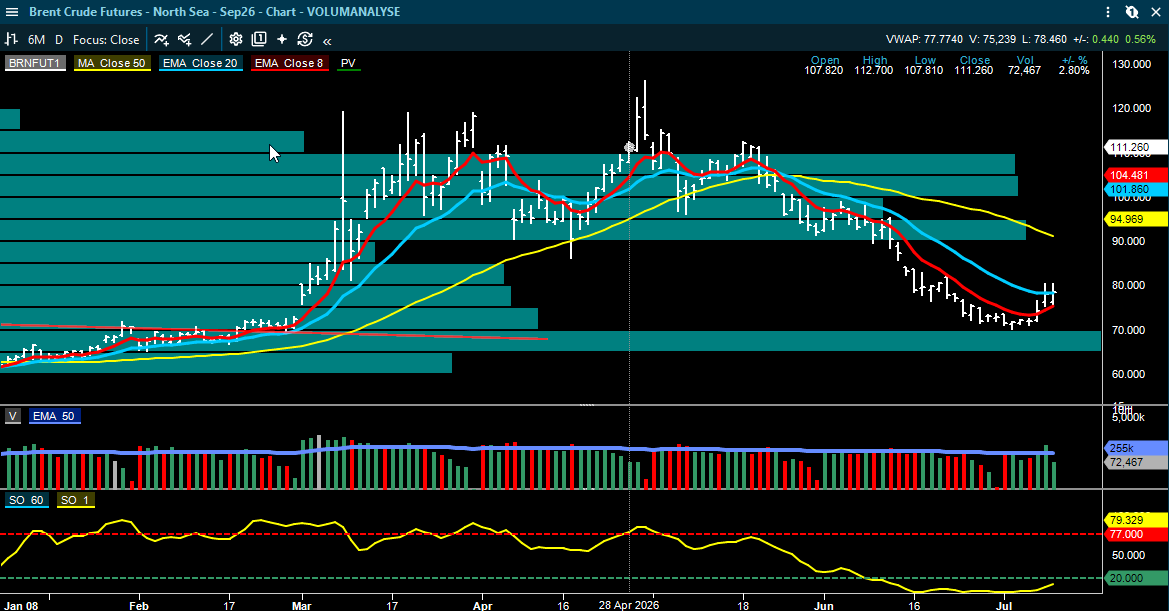Add indicator with the first wavy-line plus icon
This screenshot has height=611, width=1169.
[x=161, y=39]
